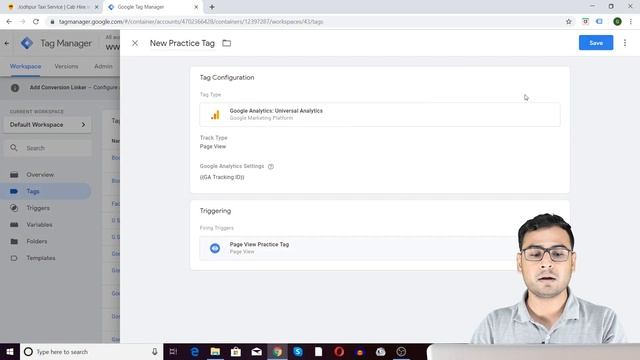Open Skype from the taskbar
640x360 pixels.
pos(298,351)
